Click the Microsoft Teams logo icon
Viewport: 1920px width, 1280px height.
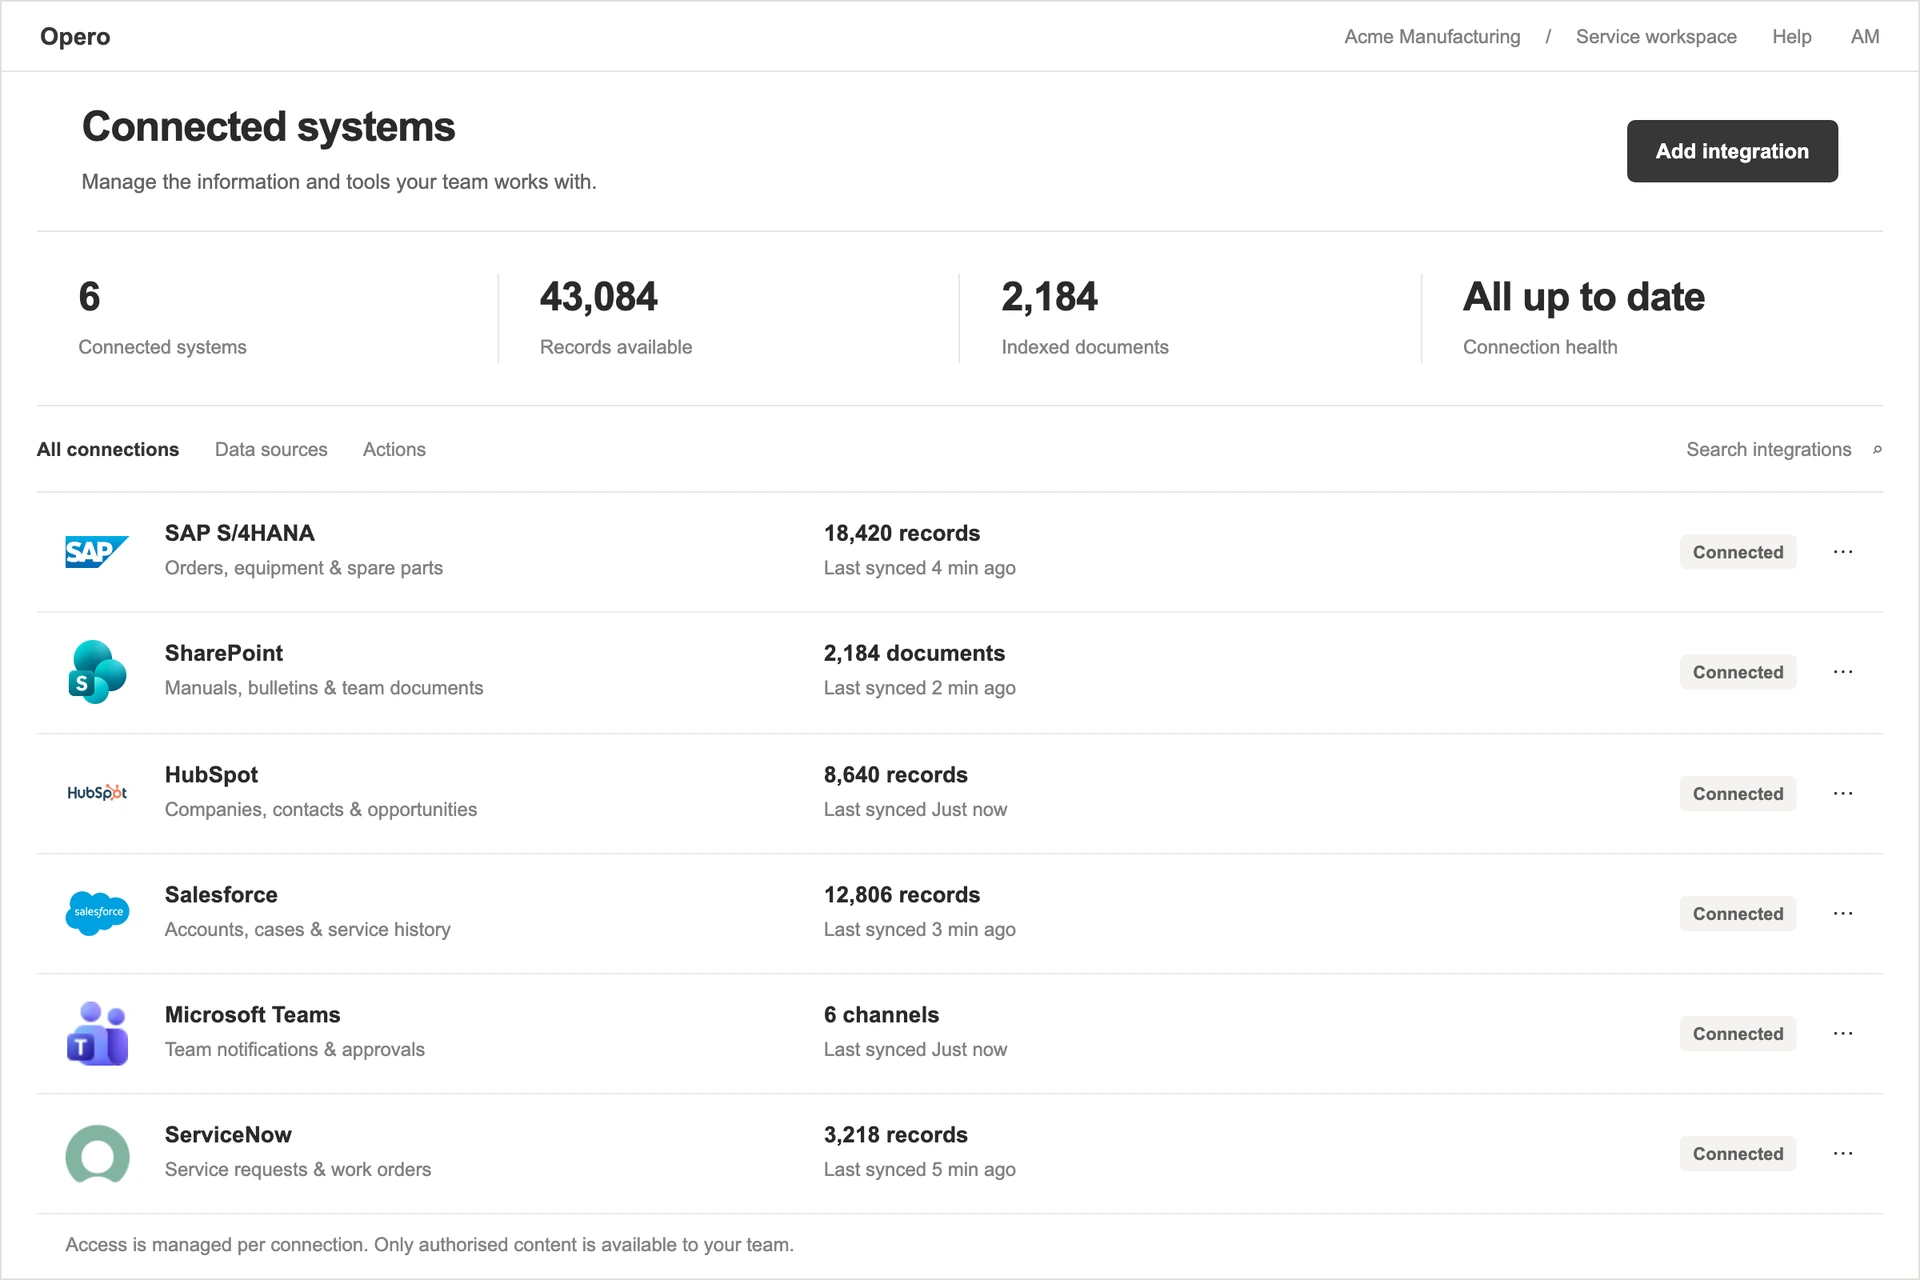97,1033
